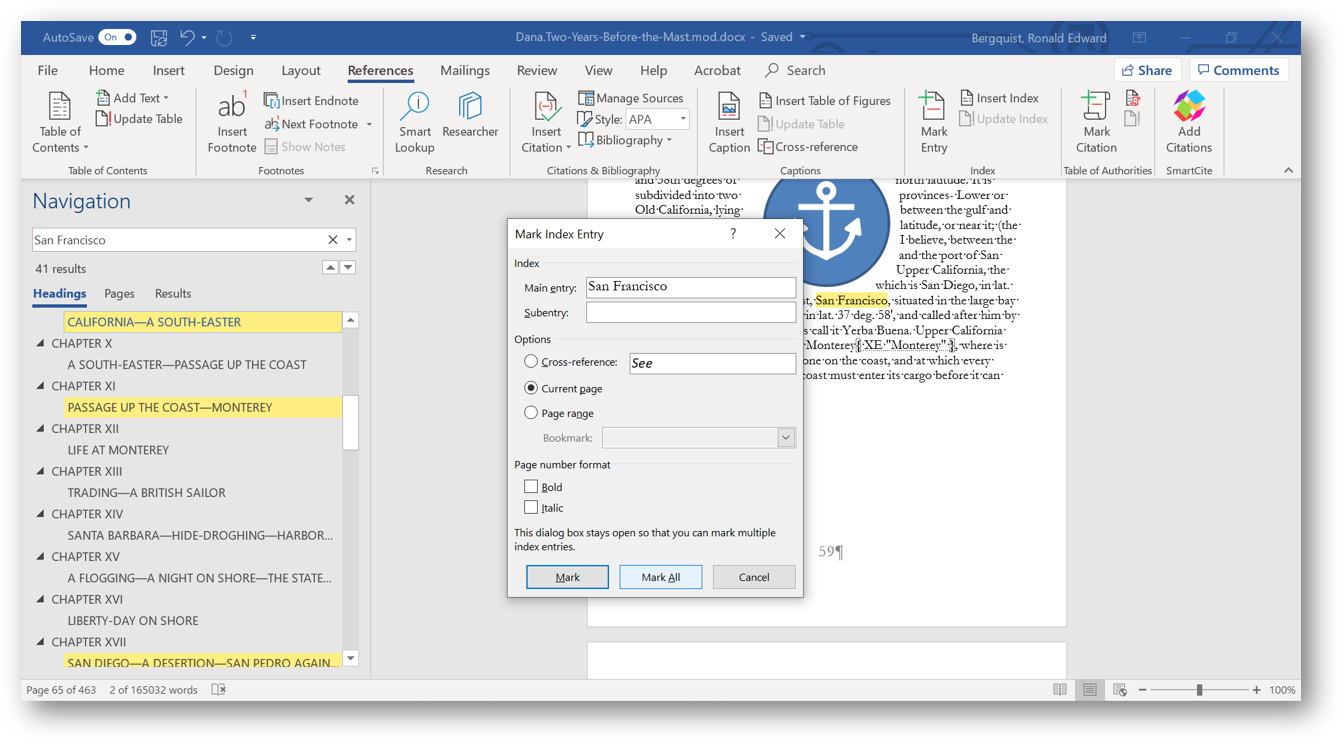
Task: Open the Results tab in Navigation
Action: (x=173, y=294)
